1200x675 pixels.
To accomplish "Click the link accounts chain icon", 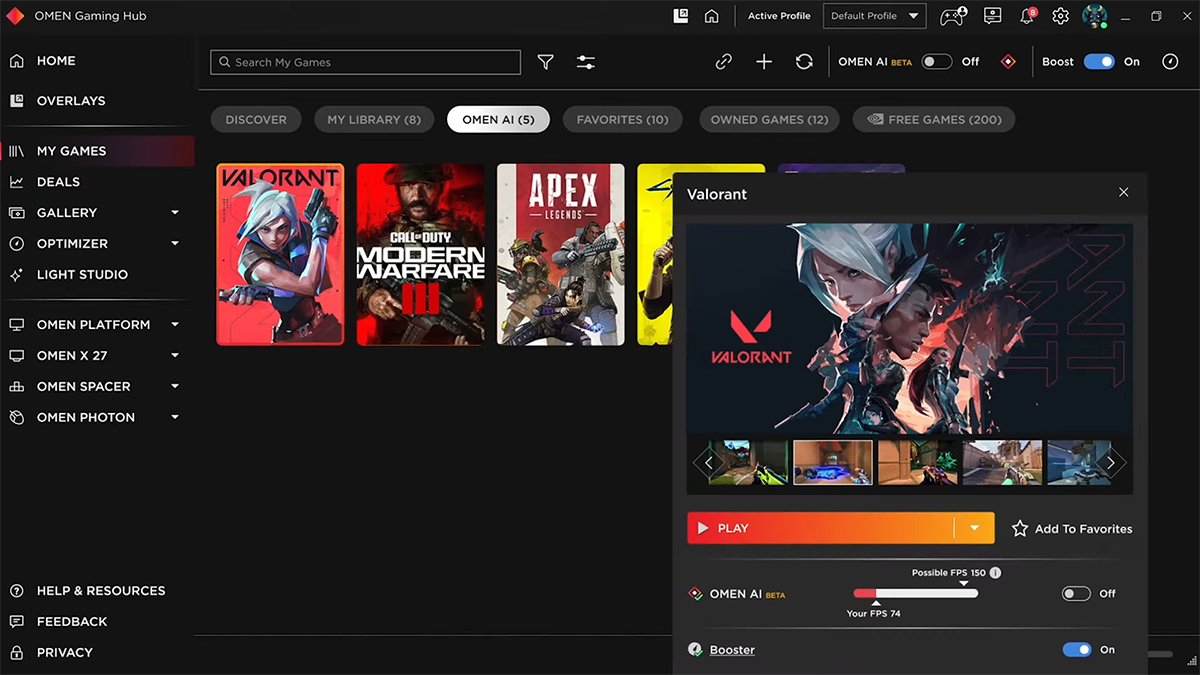I will pos(724,62).
